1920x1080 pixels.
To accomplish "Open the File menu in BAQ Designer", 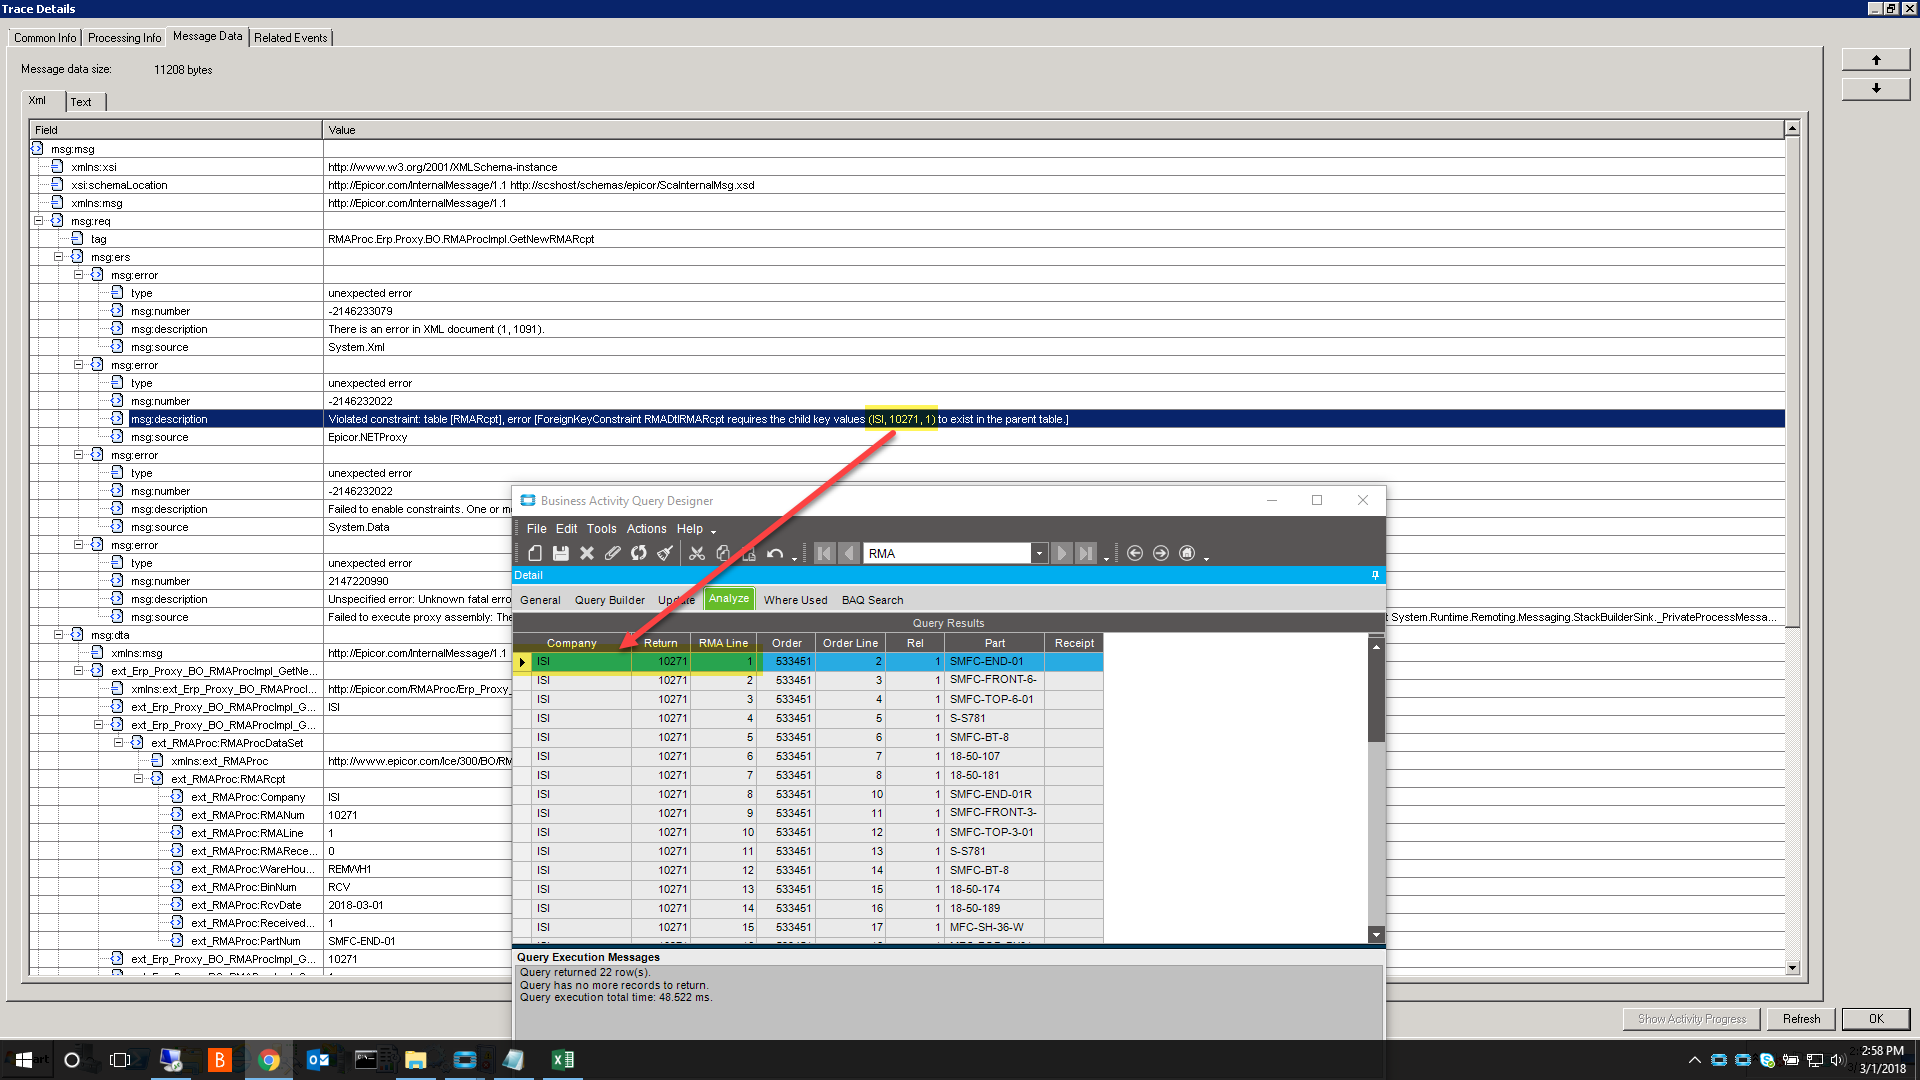I will tap(537, 529).
